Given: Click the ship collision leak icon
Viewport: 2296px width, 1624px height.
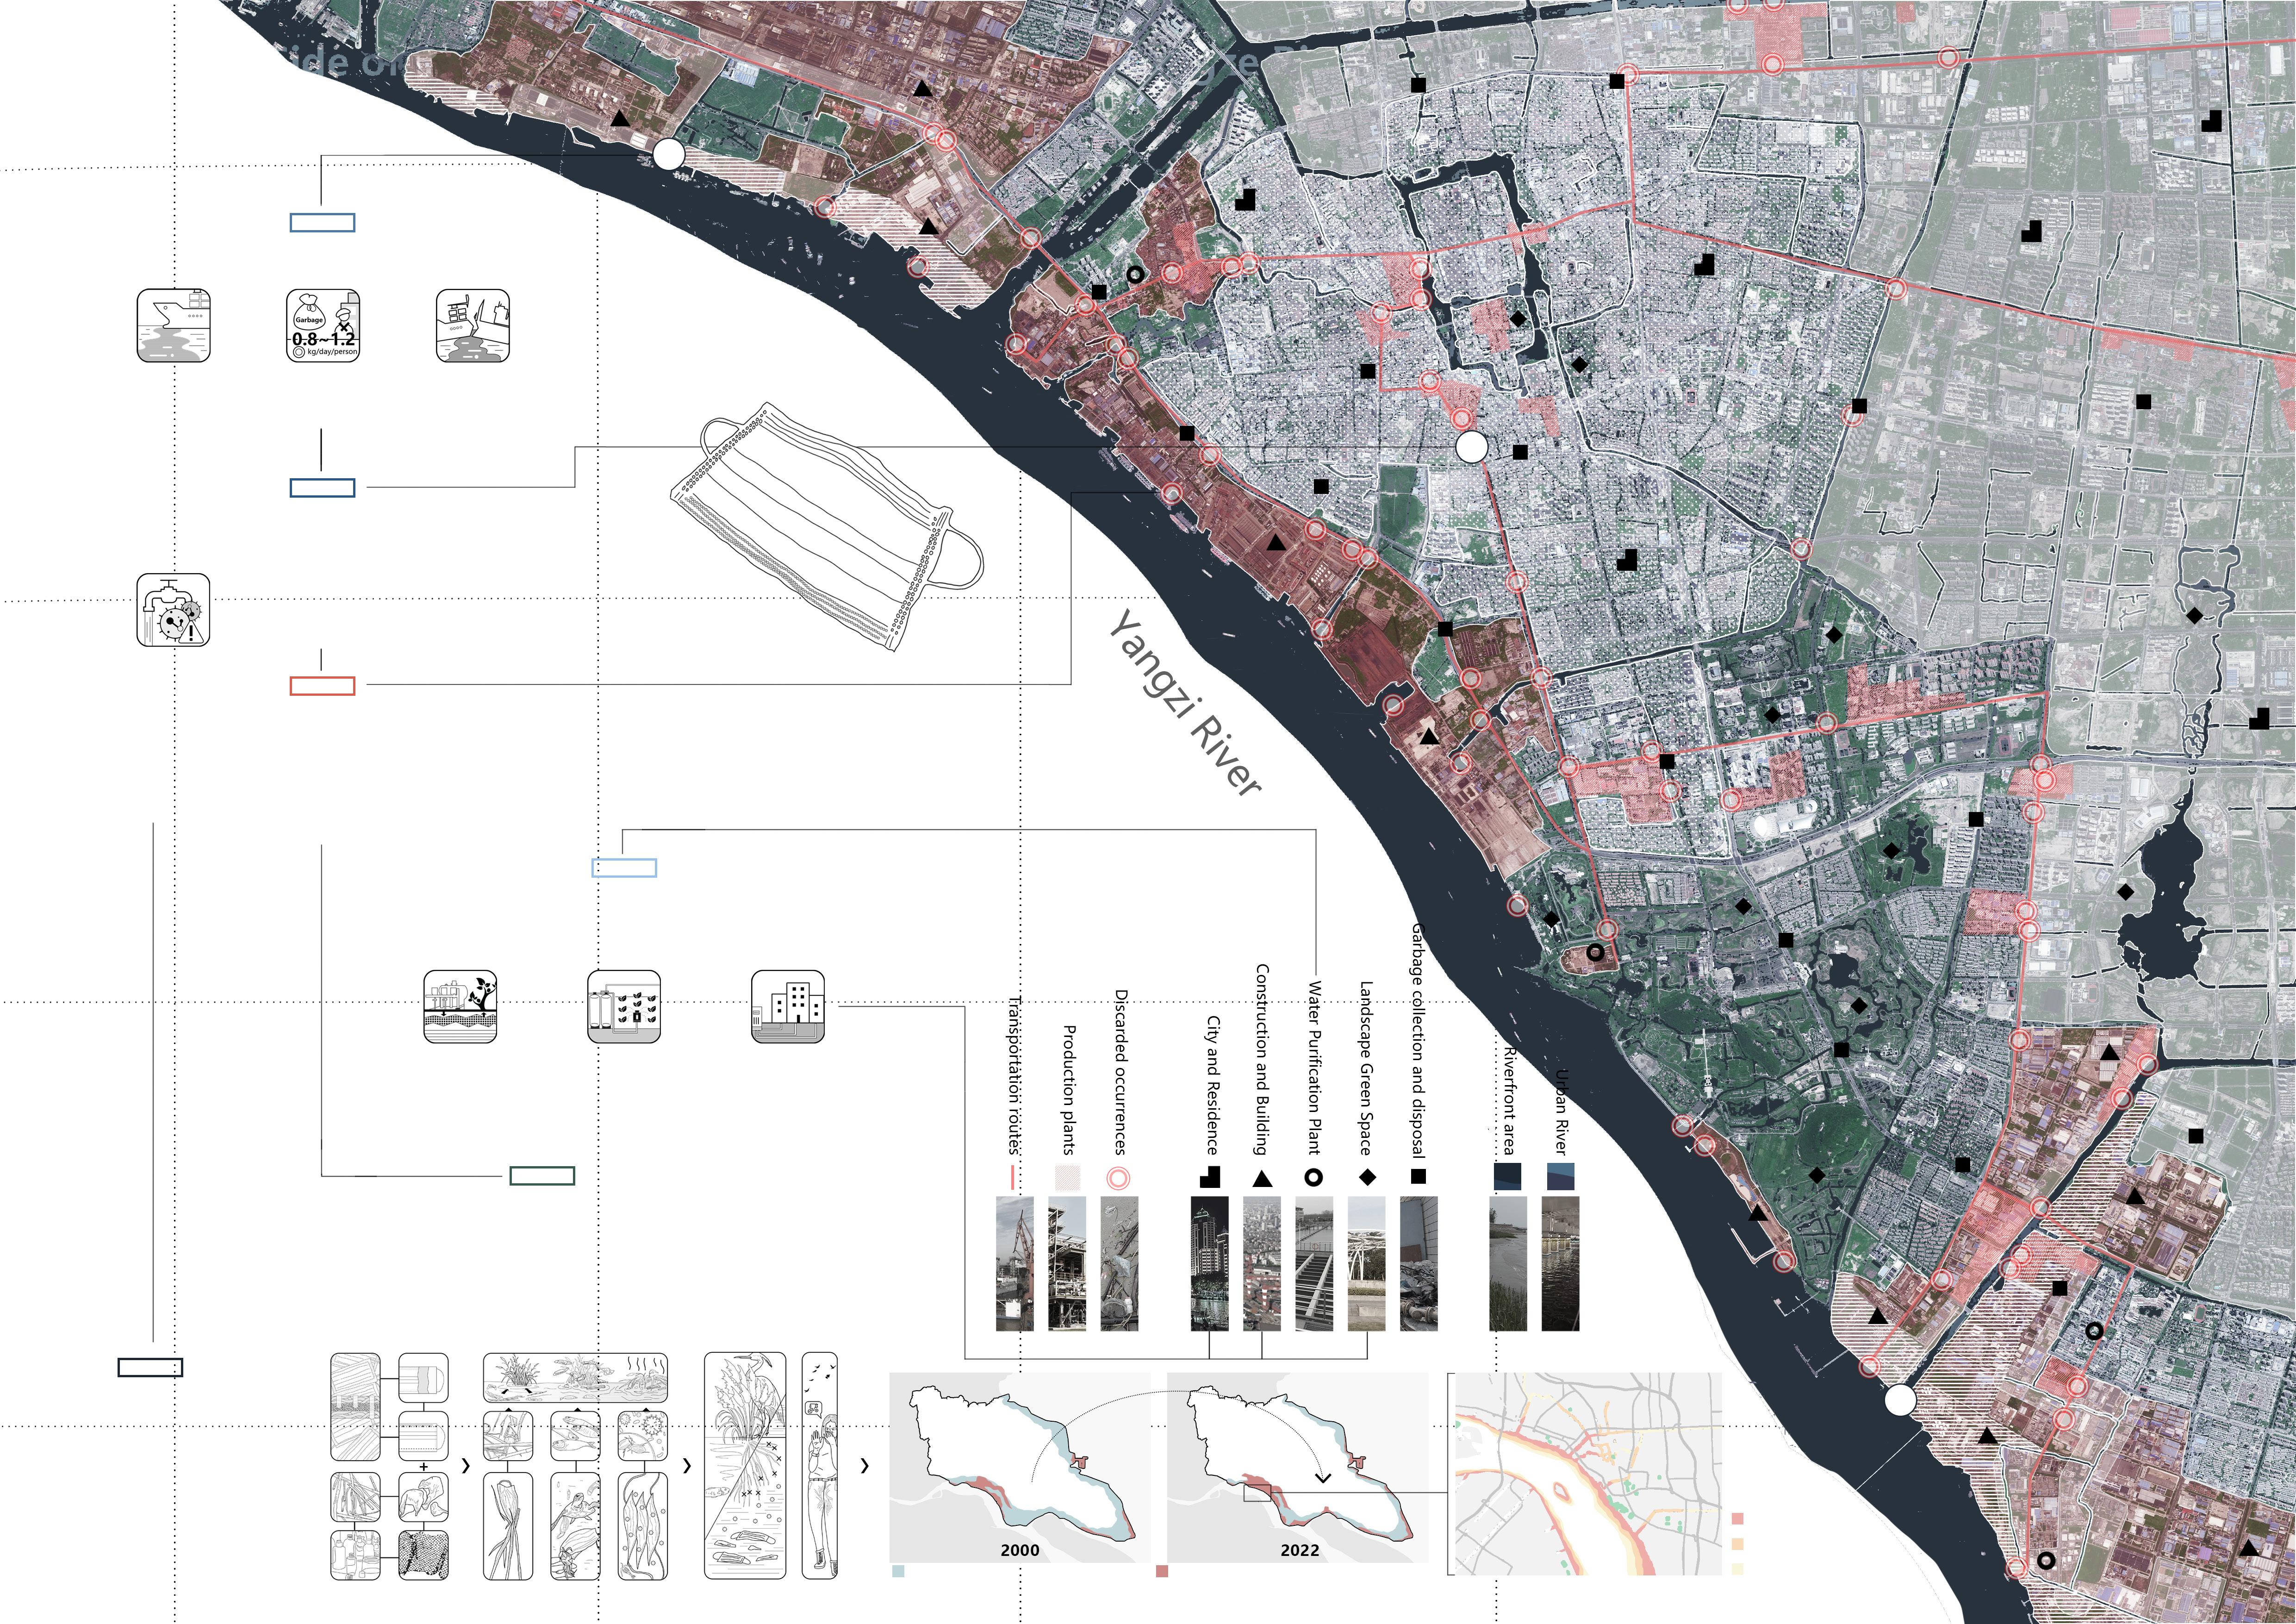Looking at the screenshot, I should coord(473,326).
